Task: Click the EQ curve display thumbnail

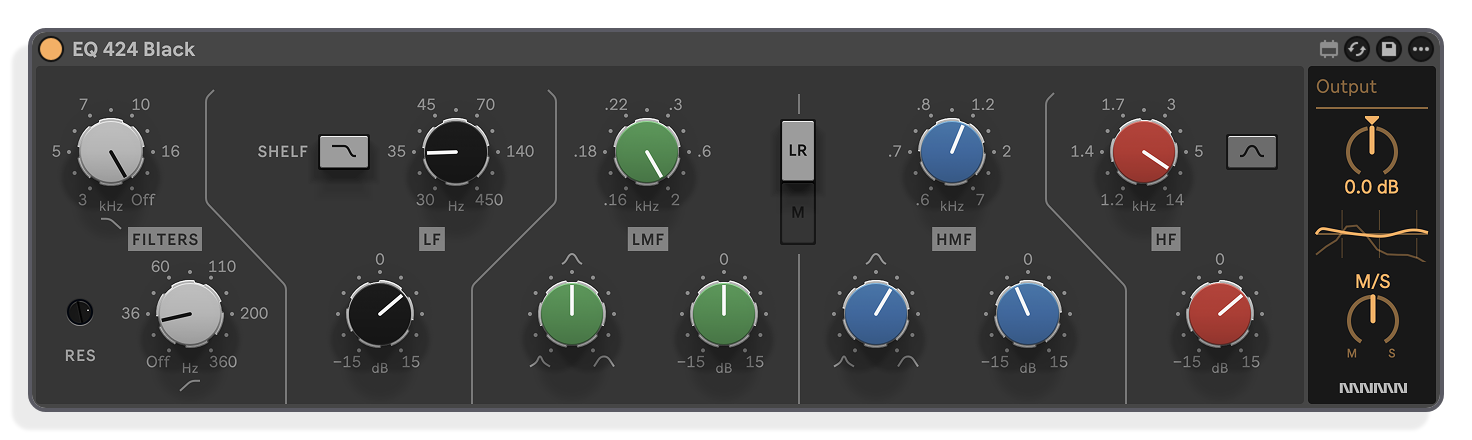Action: 1372,236
